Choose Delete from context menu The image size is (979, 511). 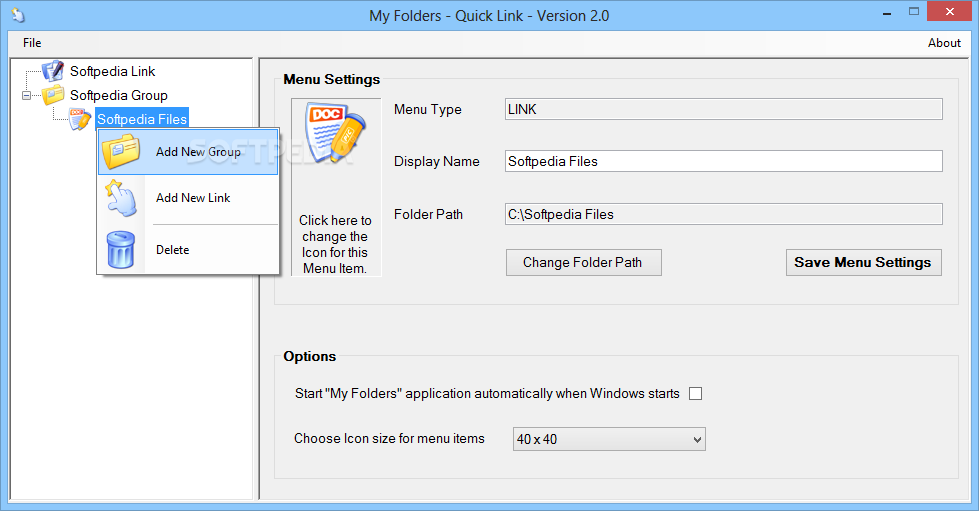188,250
